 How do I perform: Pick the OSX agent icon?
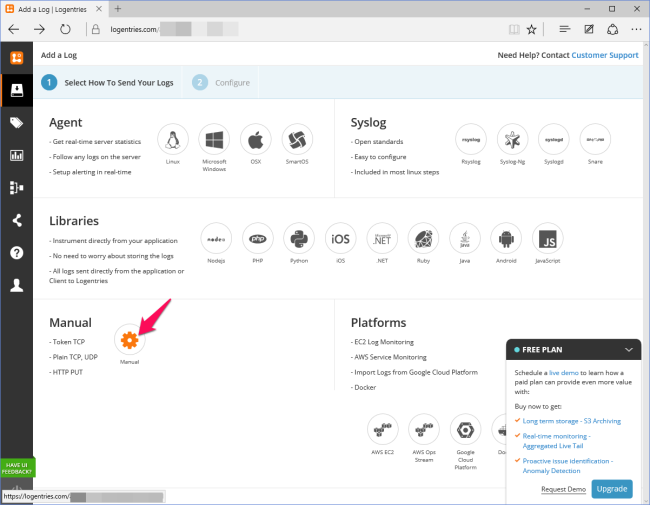pyautogui.click(x=256, y=140)
